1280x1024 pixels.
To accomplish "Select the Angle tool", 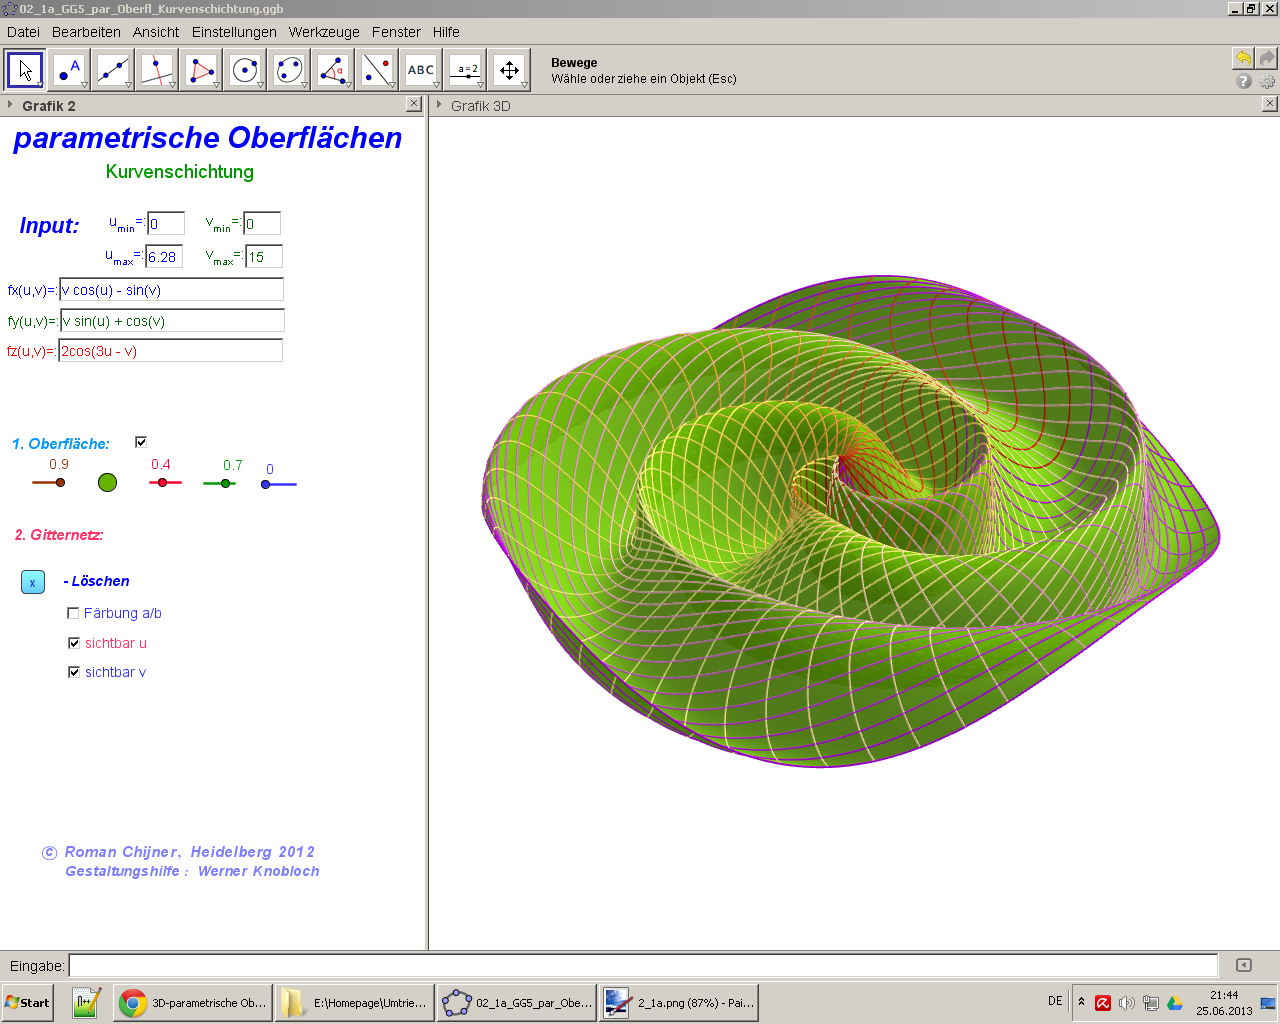I will (x=333, y=70).
